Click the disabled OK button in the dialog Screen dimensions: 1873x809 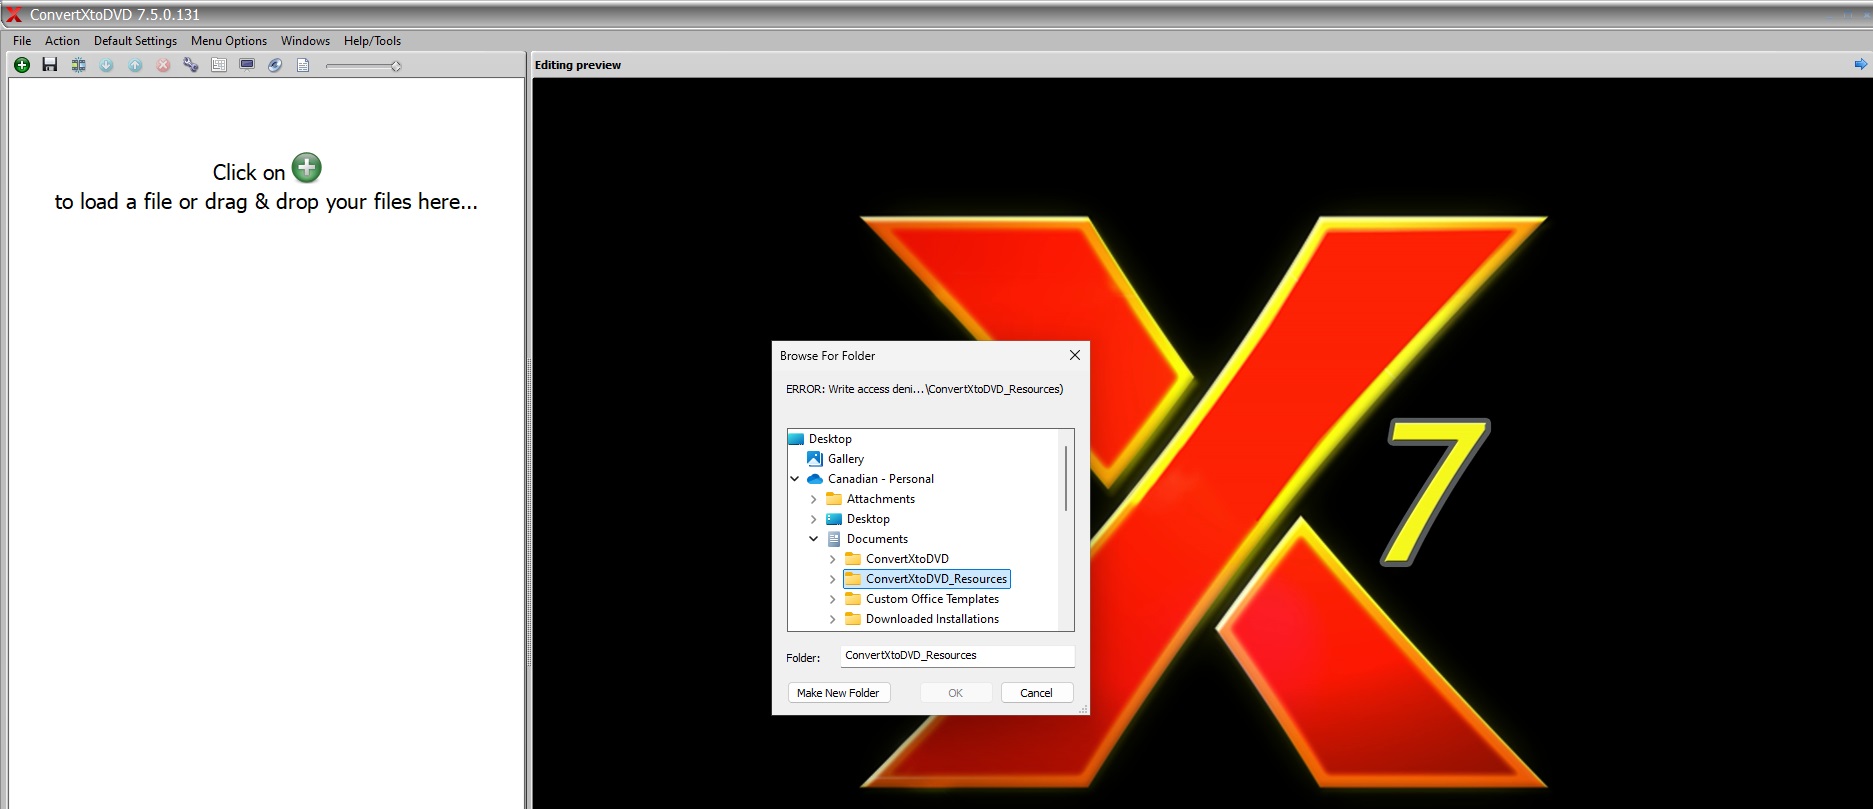click(956, 693)
